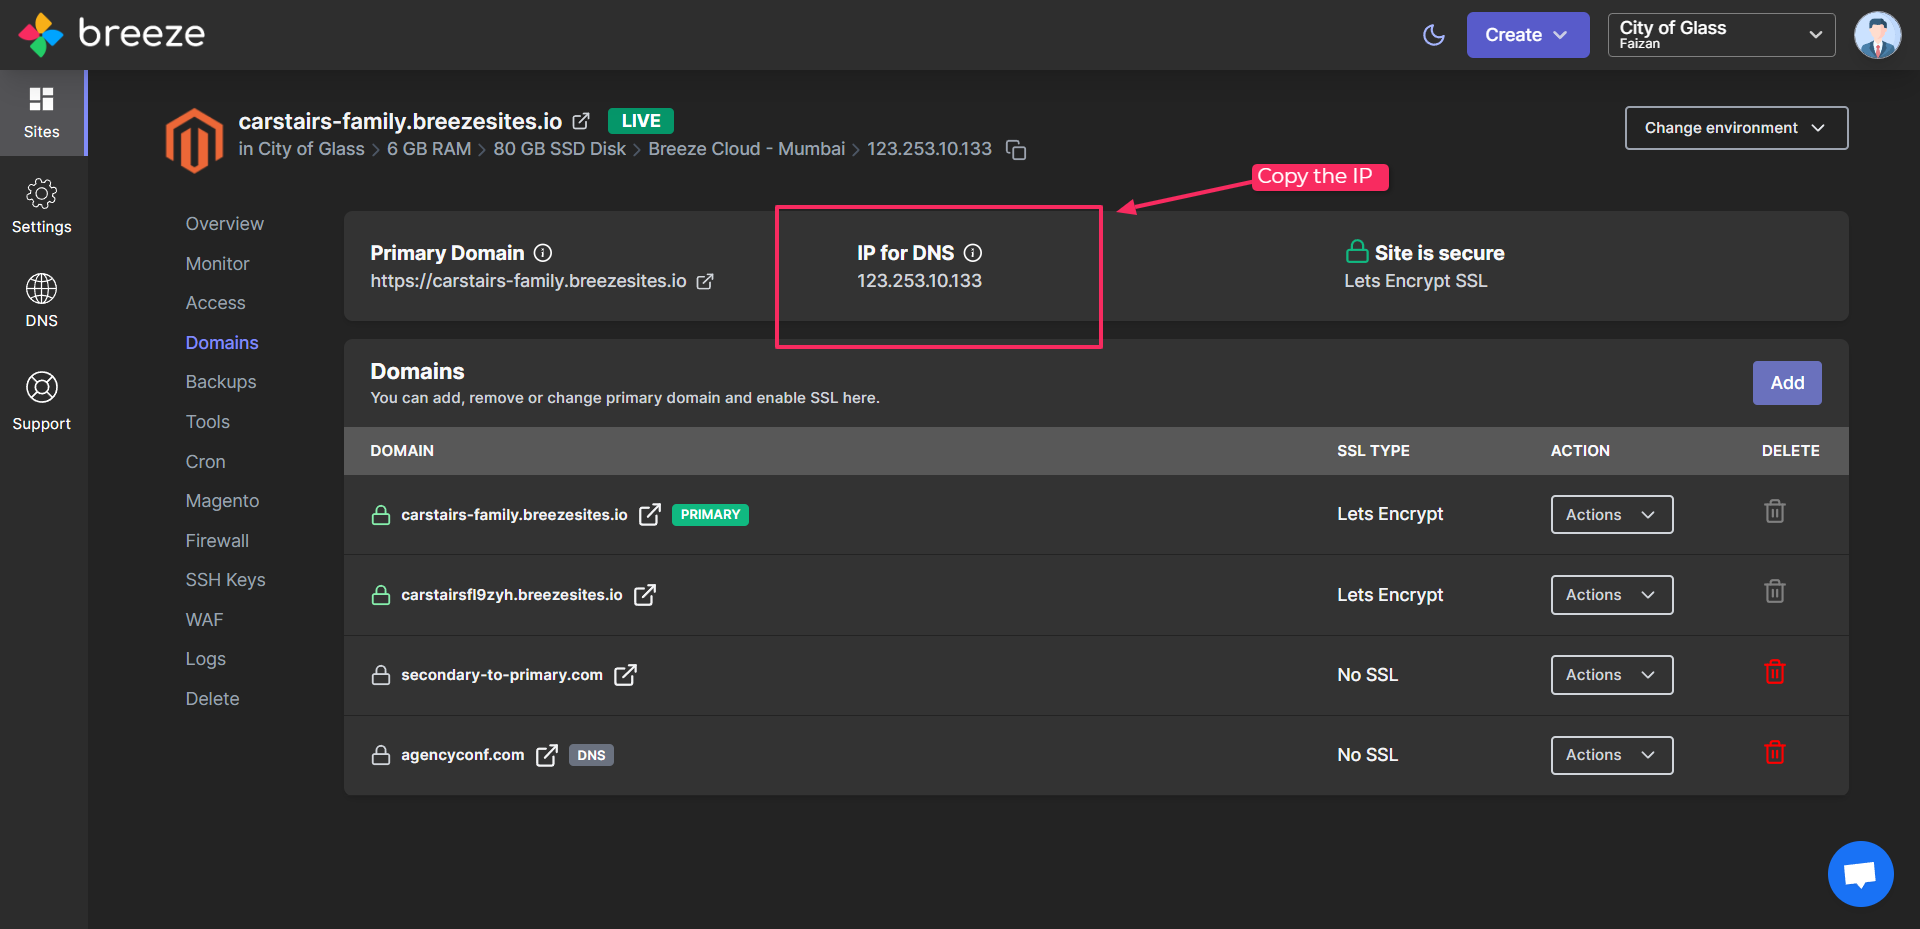Open Settings in the sidebar
This screenshot has height=929, width=1920.
tap(42, 207)
